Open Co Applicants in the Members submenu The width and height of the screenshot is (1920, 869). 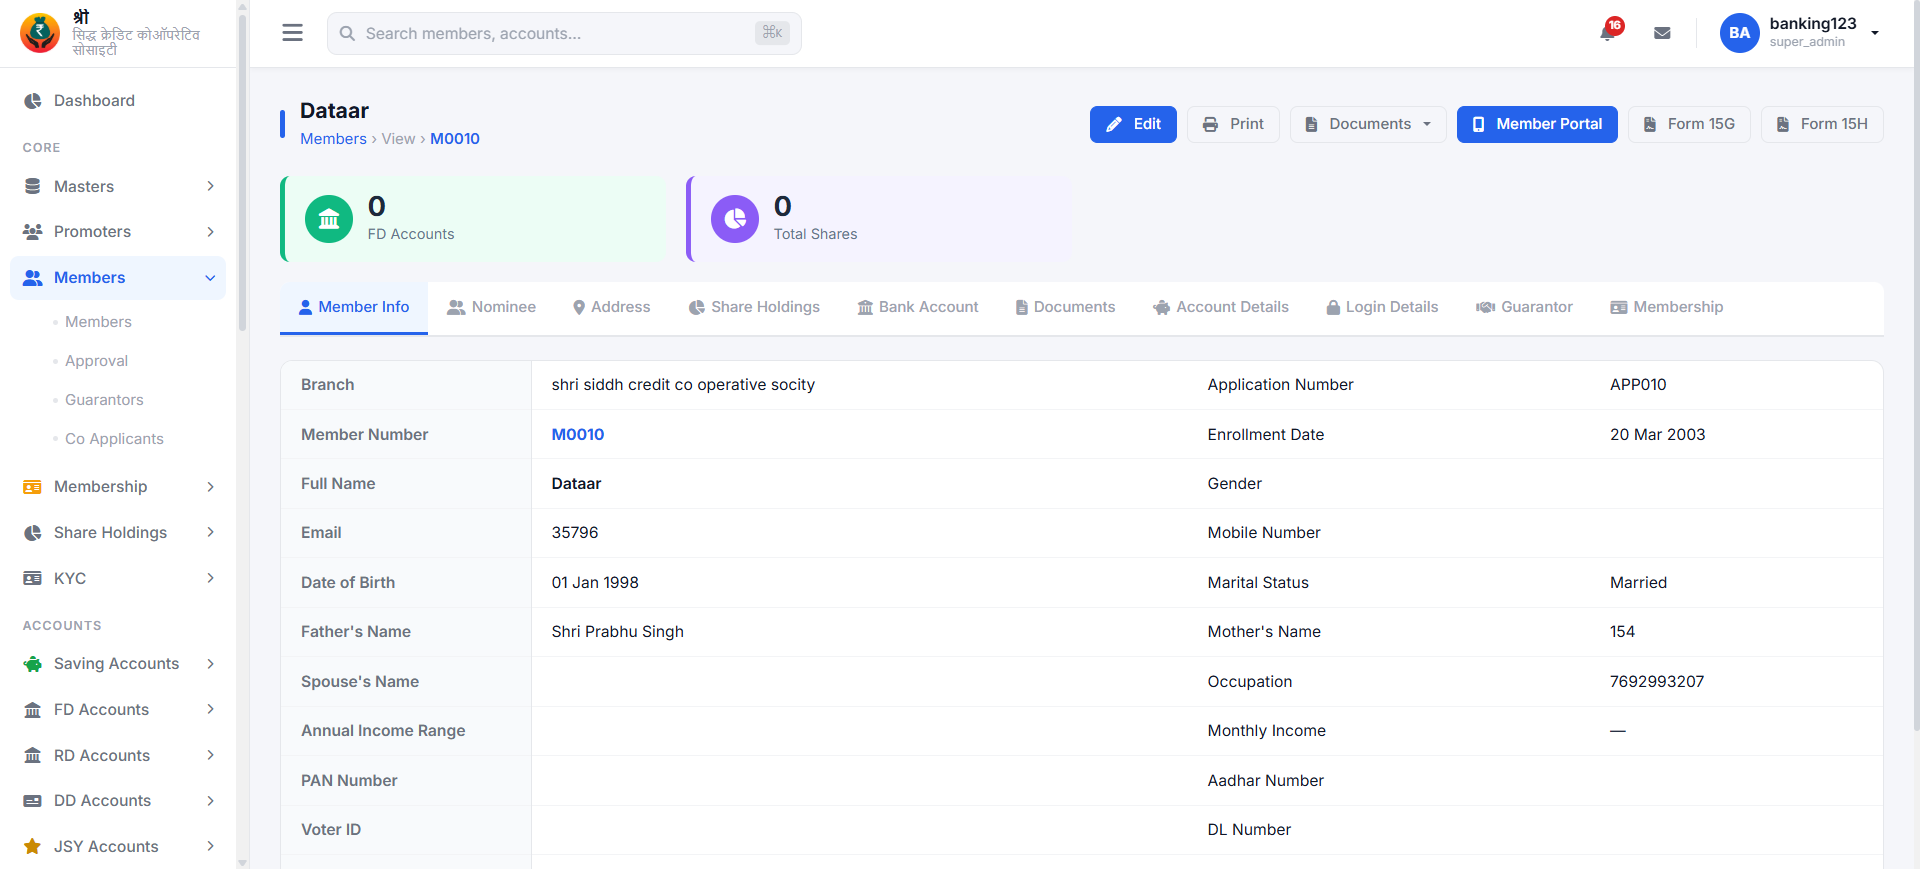pos(114,439)
